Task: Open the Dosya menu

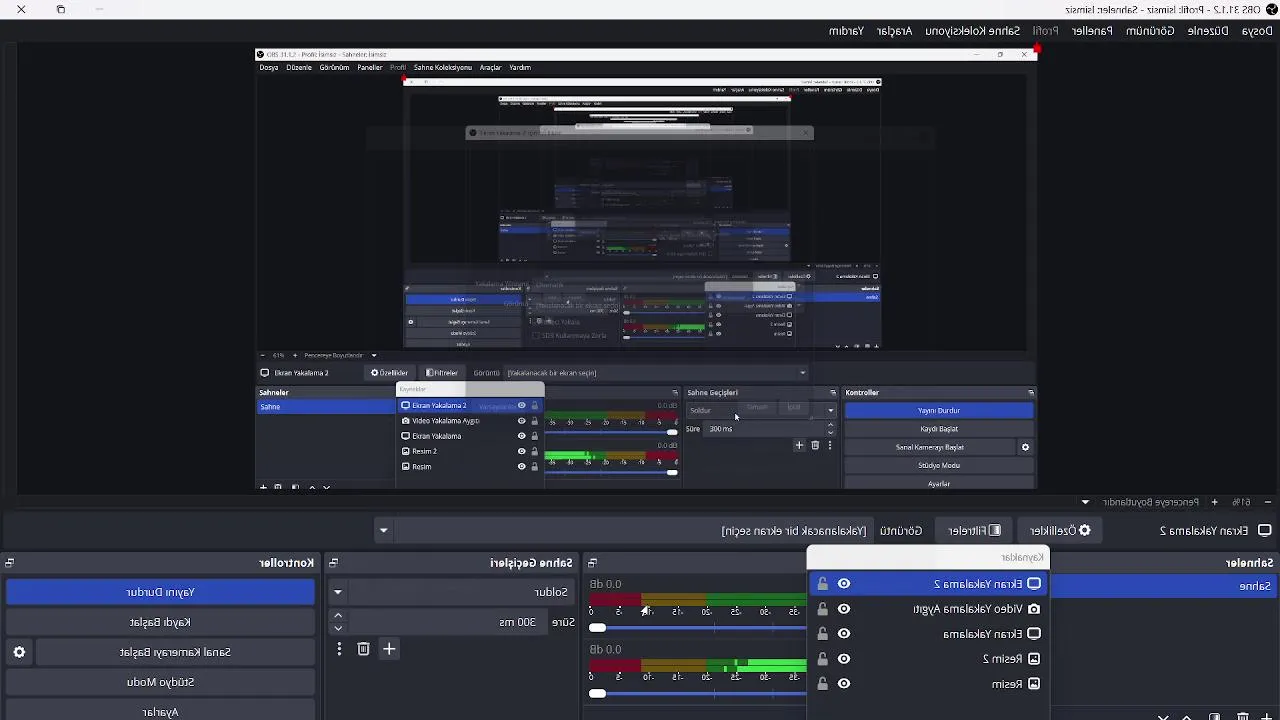Action: coord(1257,31)
